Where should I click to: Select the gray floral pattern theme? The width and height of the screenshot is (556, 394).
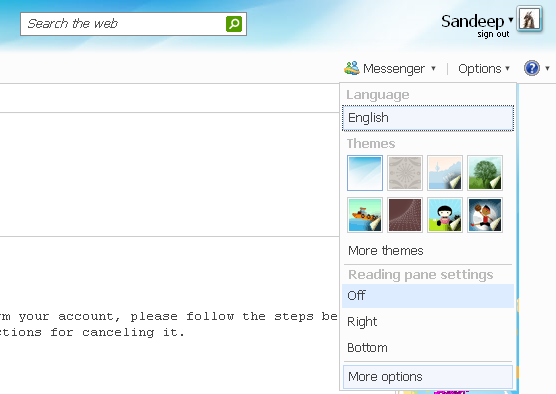[405, 173]
